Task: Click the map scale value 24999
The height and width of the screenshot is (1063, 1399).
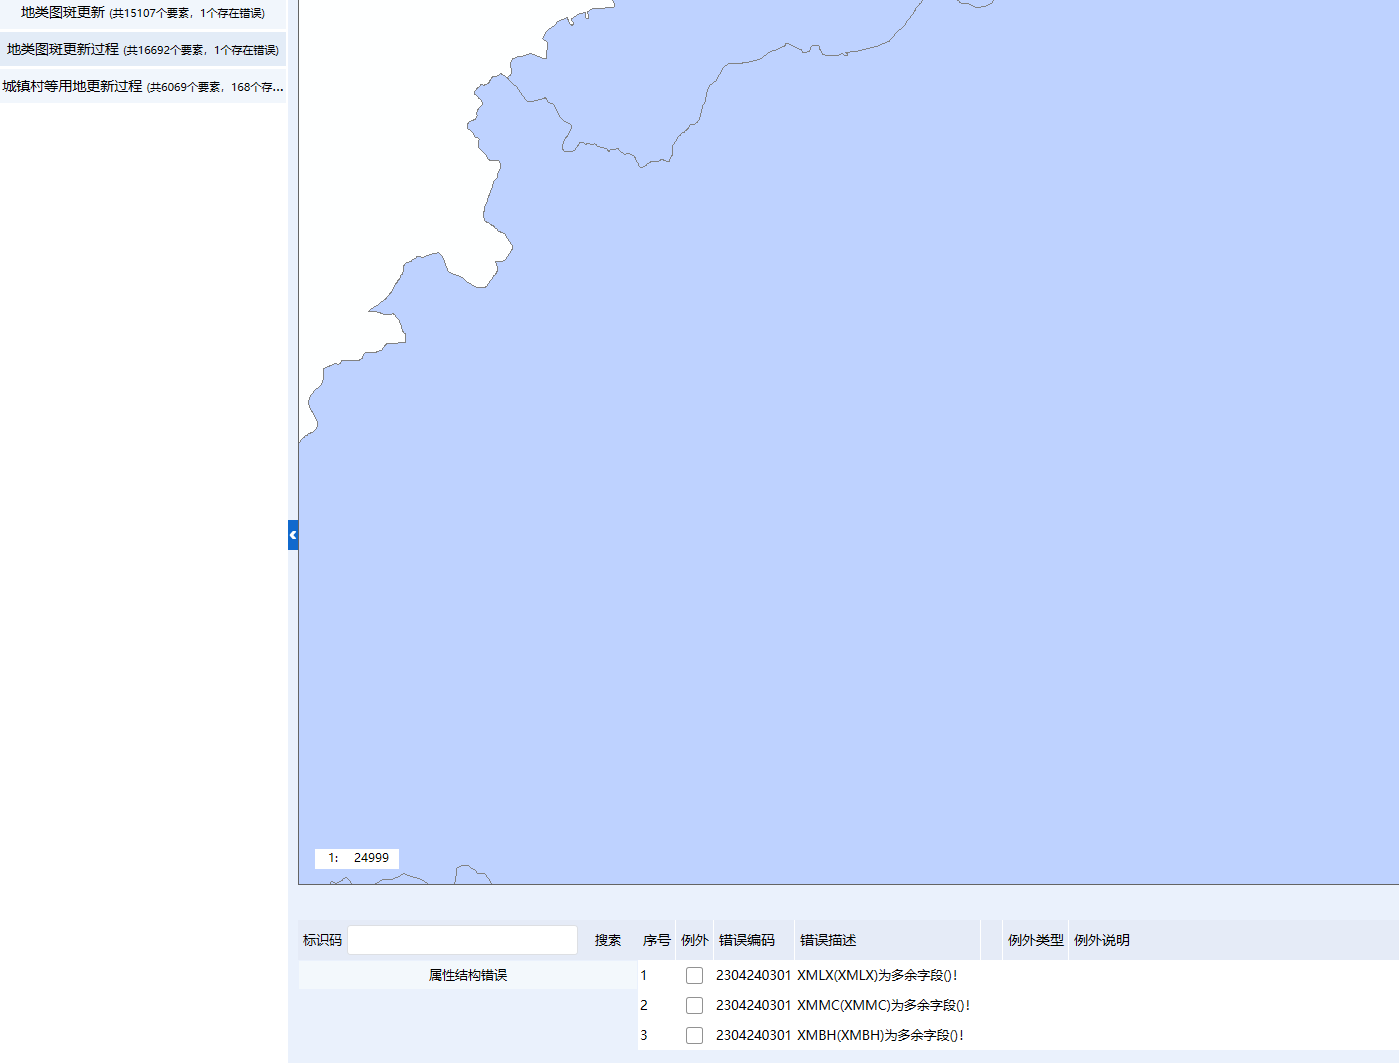Action: [371, 858]
